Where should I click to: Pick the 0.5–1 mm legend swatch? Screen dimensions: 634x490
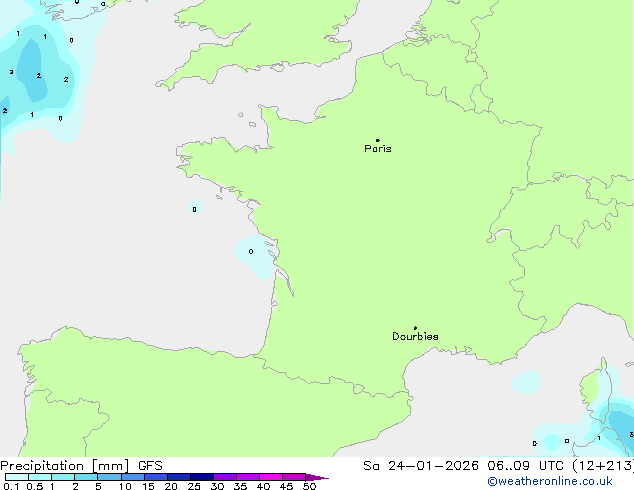40,477
